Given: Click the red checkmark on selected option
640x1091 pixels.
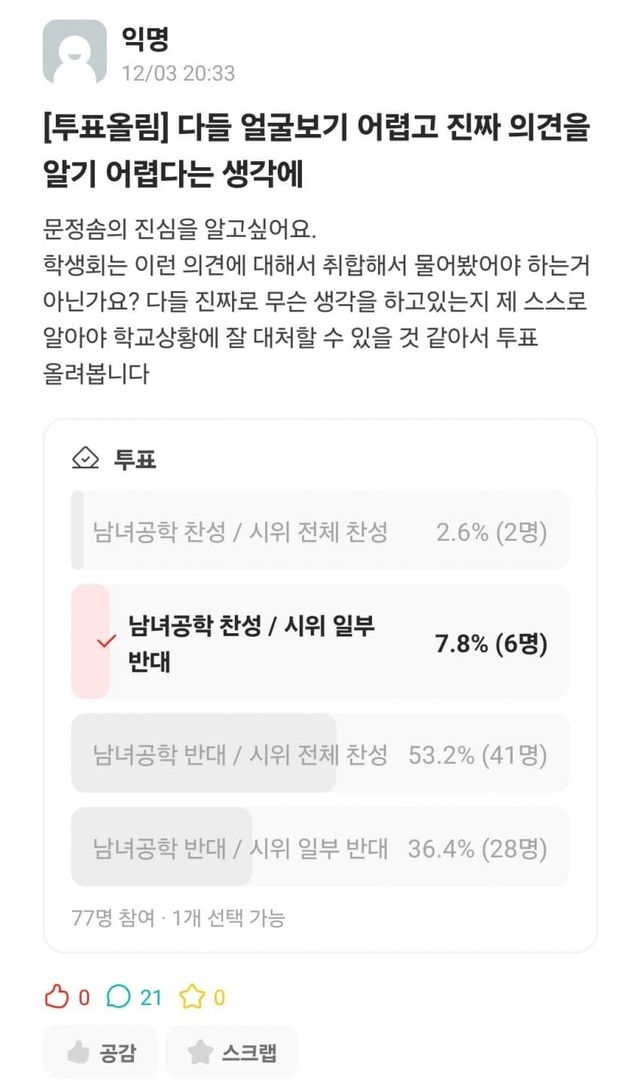Looking at the screenshot, I should [x=99, y=641].
